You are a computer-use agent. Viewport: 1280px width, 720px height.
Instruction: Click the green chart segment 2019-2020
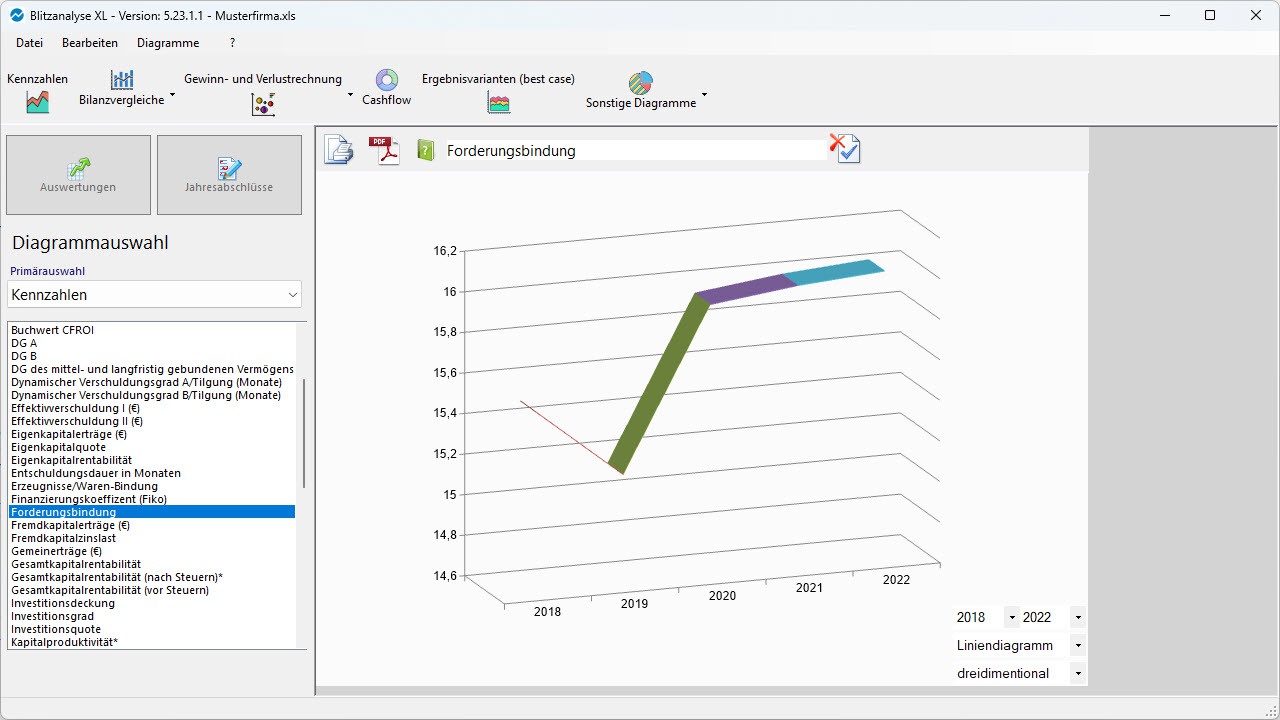click(659, 384)
